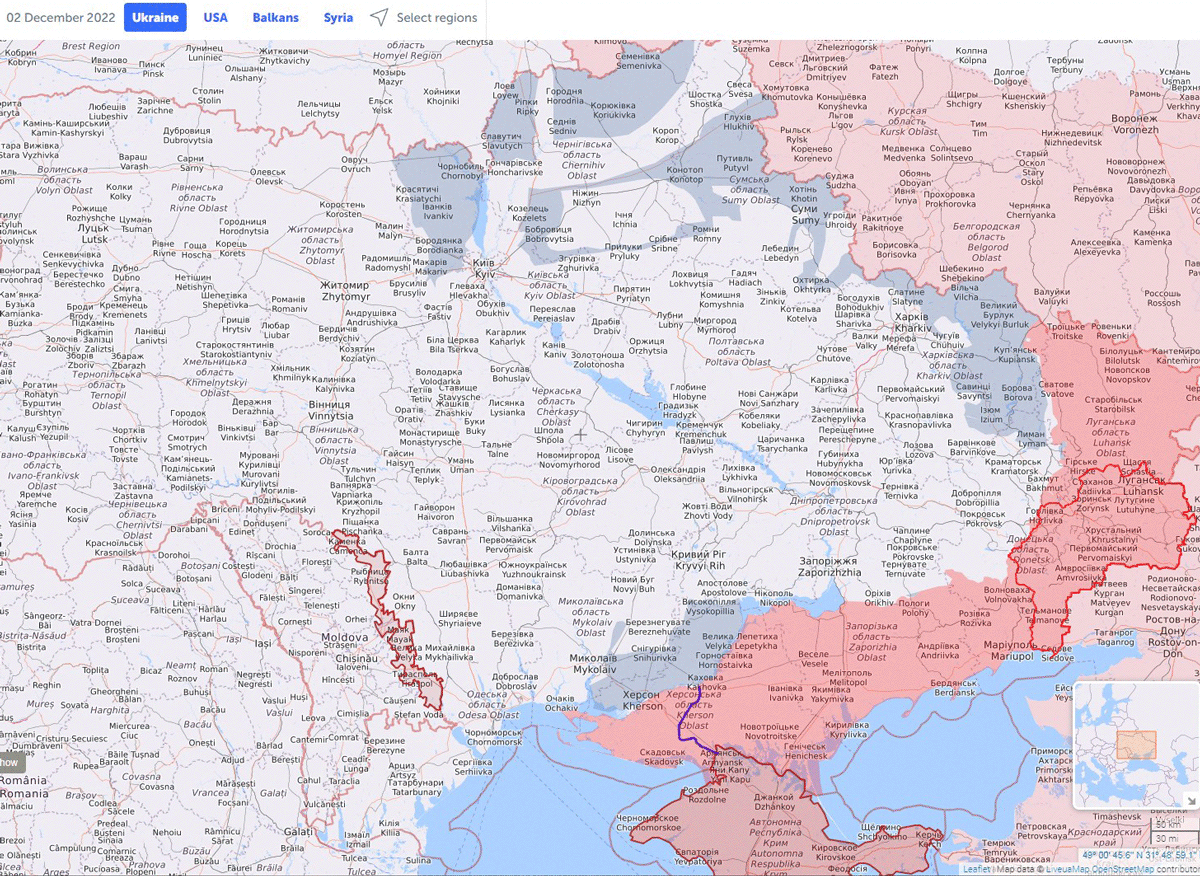Click the Skadovsk town label
Image resolution: width=1200 pixels, height=876 pixels.
point(661,757)
